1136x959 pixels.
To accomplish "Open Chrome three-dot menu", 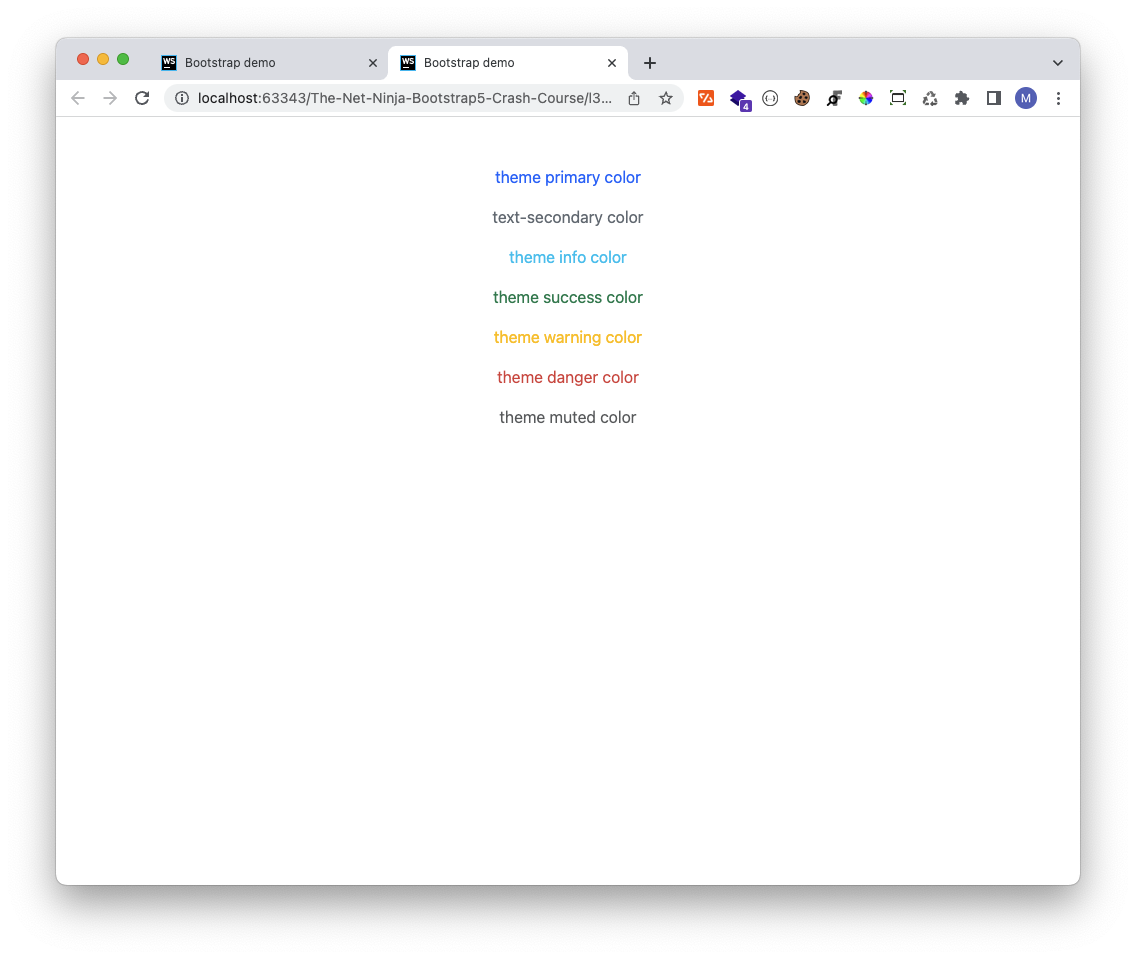I will [x=1058, y=98].
